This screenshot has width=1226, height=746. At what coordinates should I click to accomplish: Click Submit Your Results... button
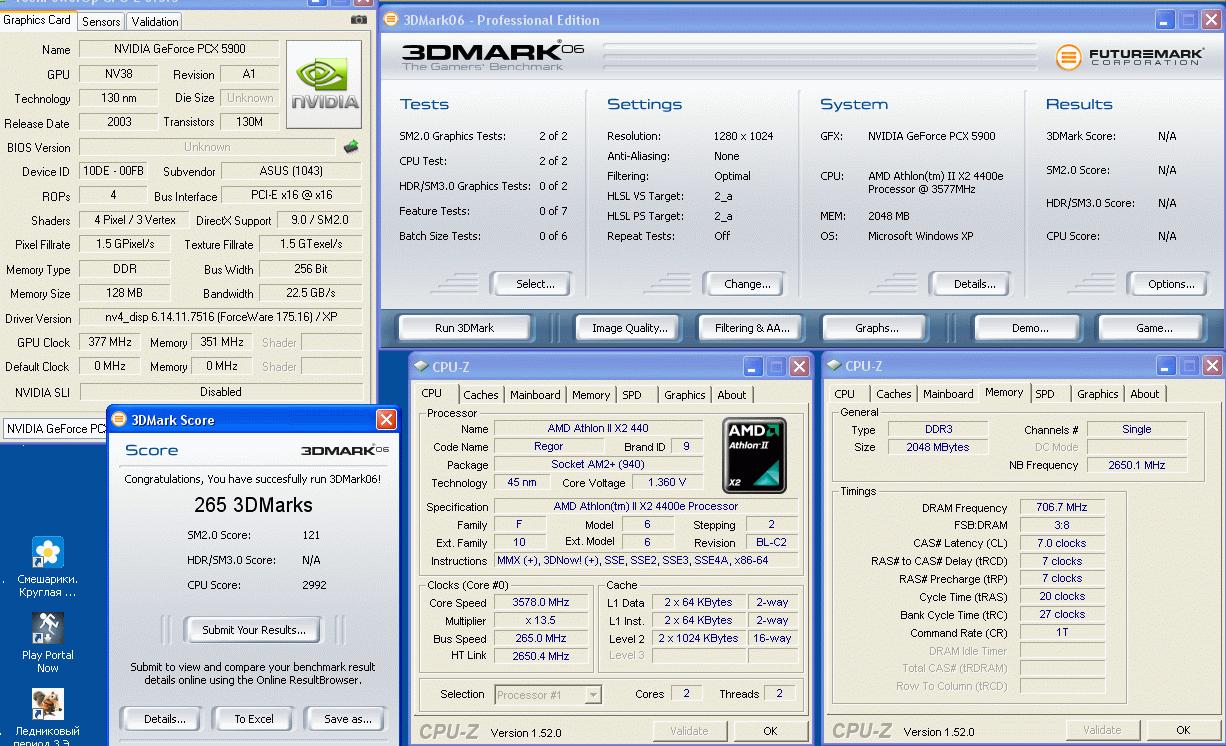[254, 630]
